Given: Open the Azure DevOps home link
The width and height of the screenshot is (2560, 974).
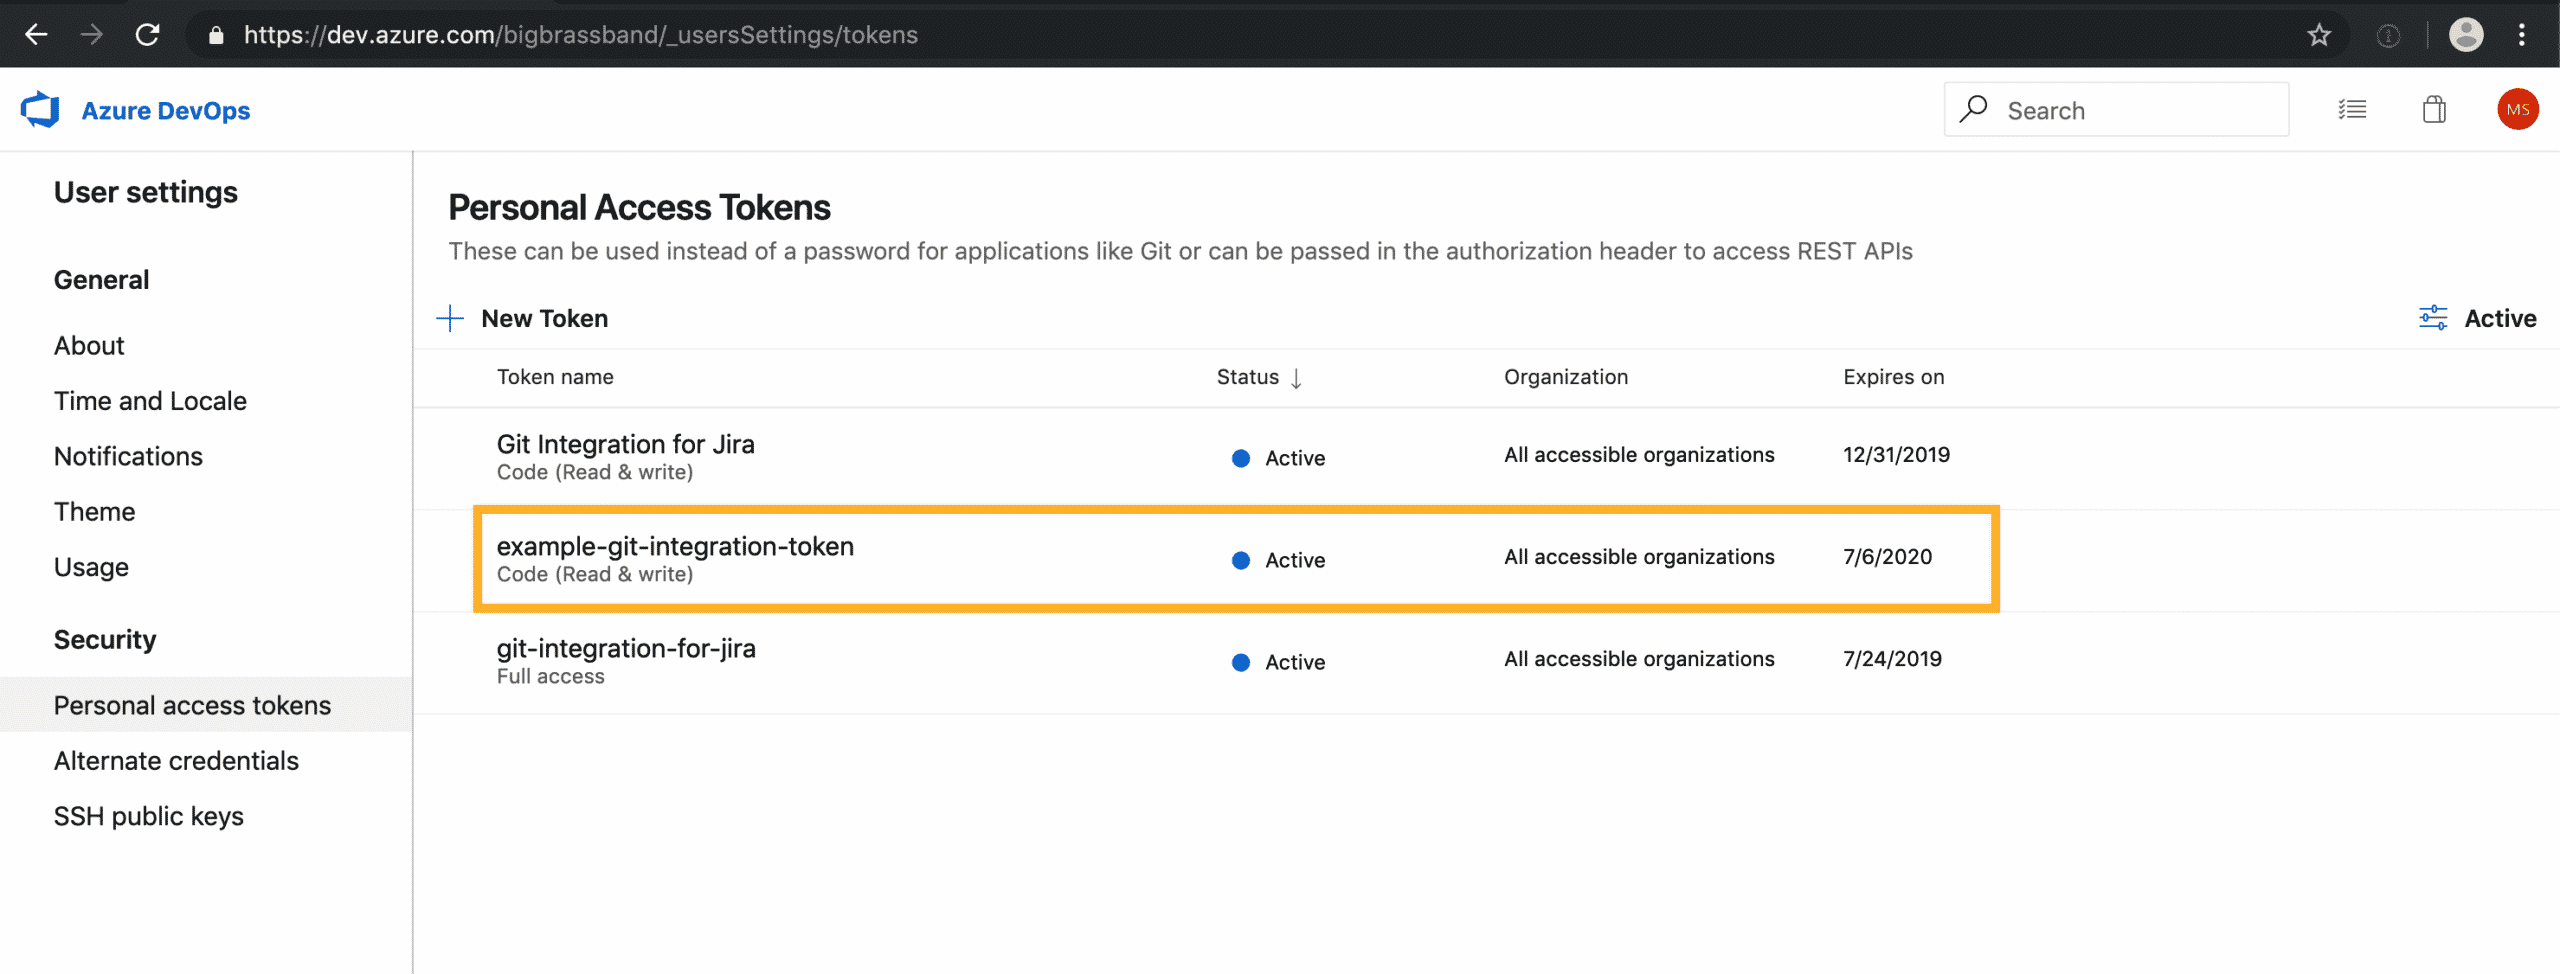Looking at the screenshot, I should point(165,110).
